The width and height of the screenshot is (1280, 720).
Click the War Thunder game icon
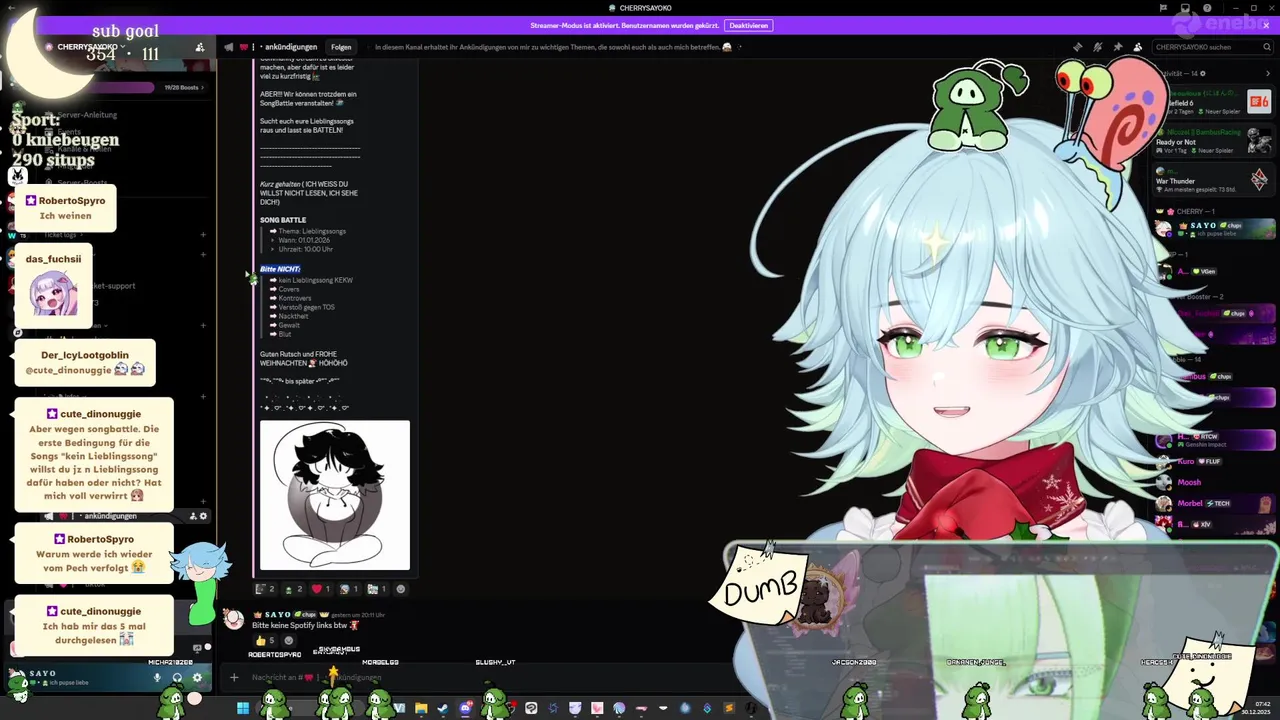point(1259,179)
